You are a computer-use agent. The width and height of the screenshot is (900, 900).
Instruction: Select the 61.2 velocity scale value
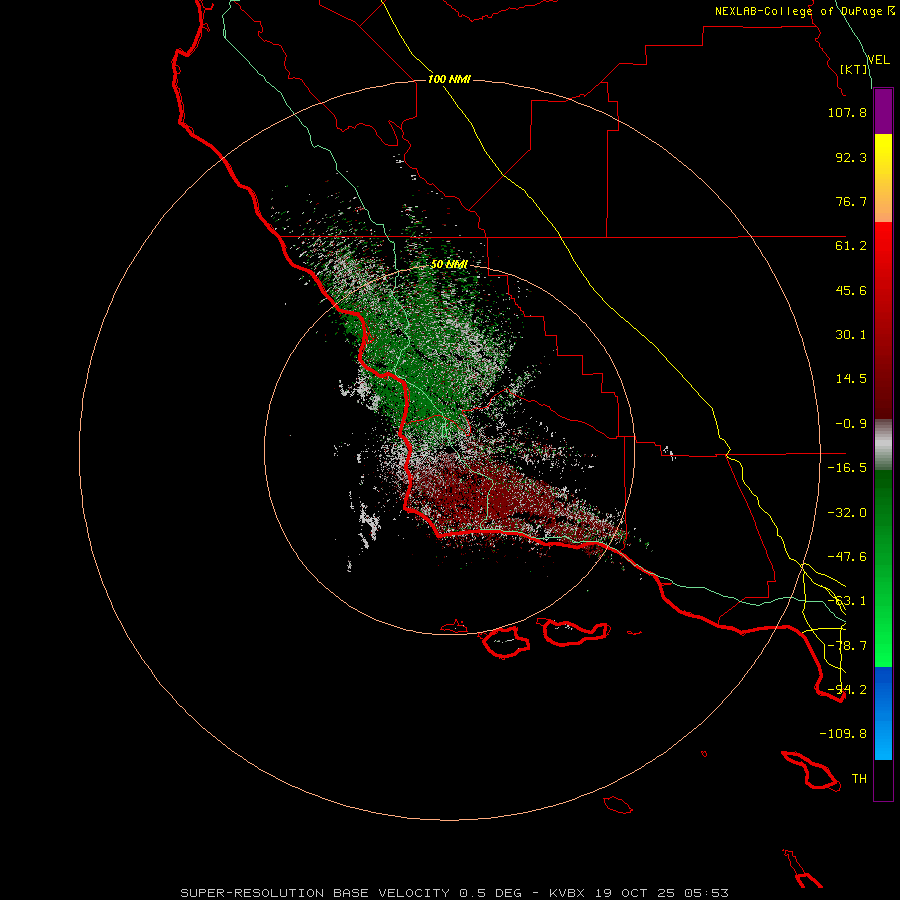pyautogui.click(x=851, y=246)
